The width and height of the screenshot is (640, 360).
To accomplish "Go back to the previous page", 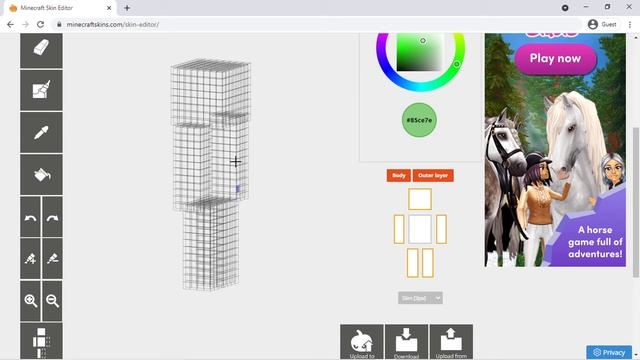I will pyautogui.click(x=10, y=24).
